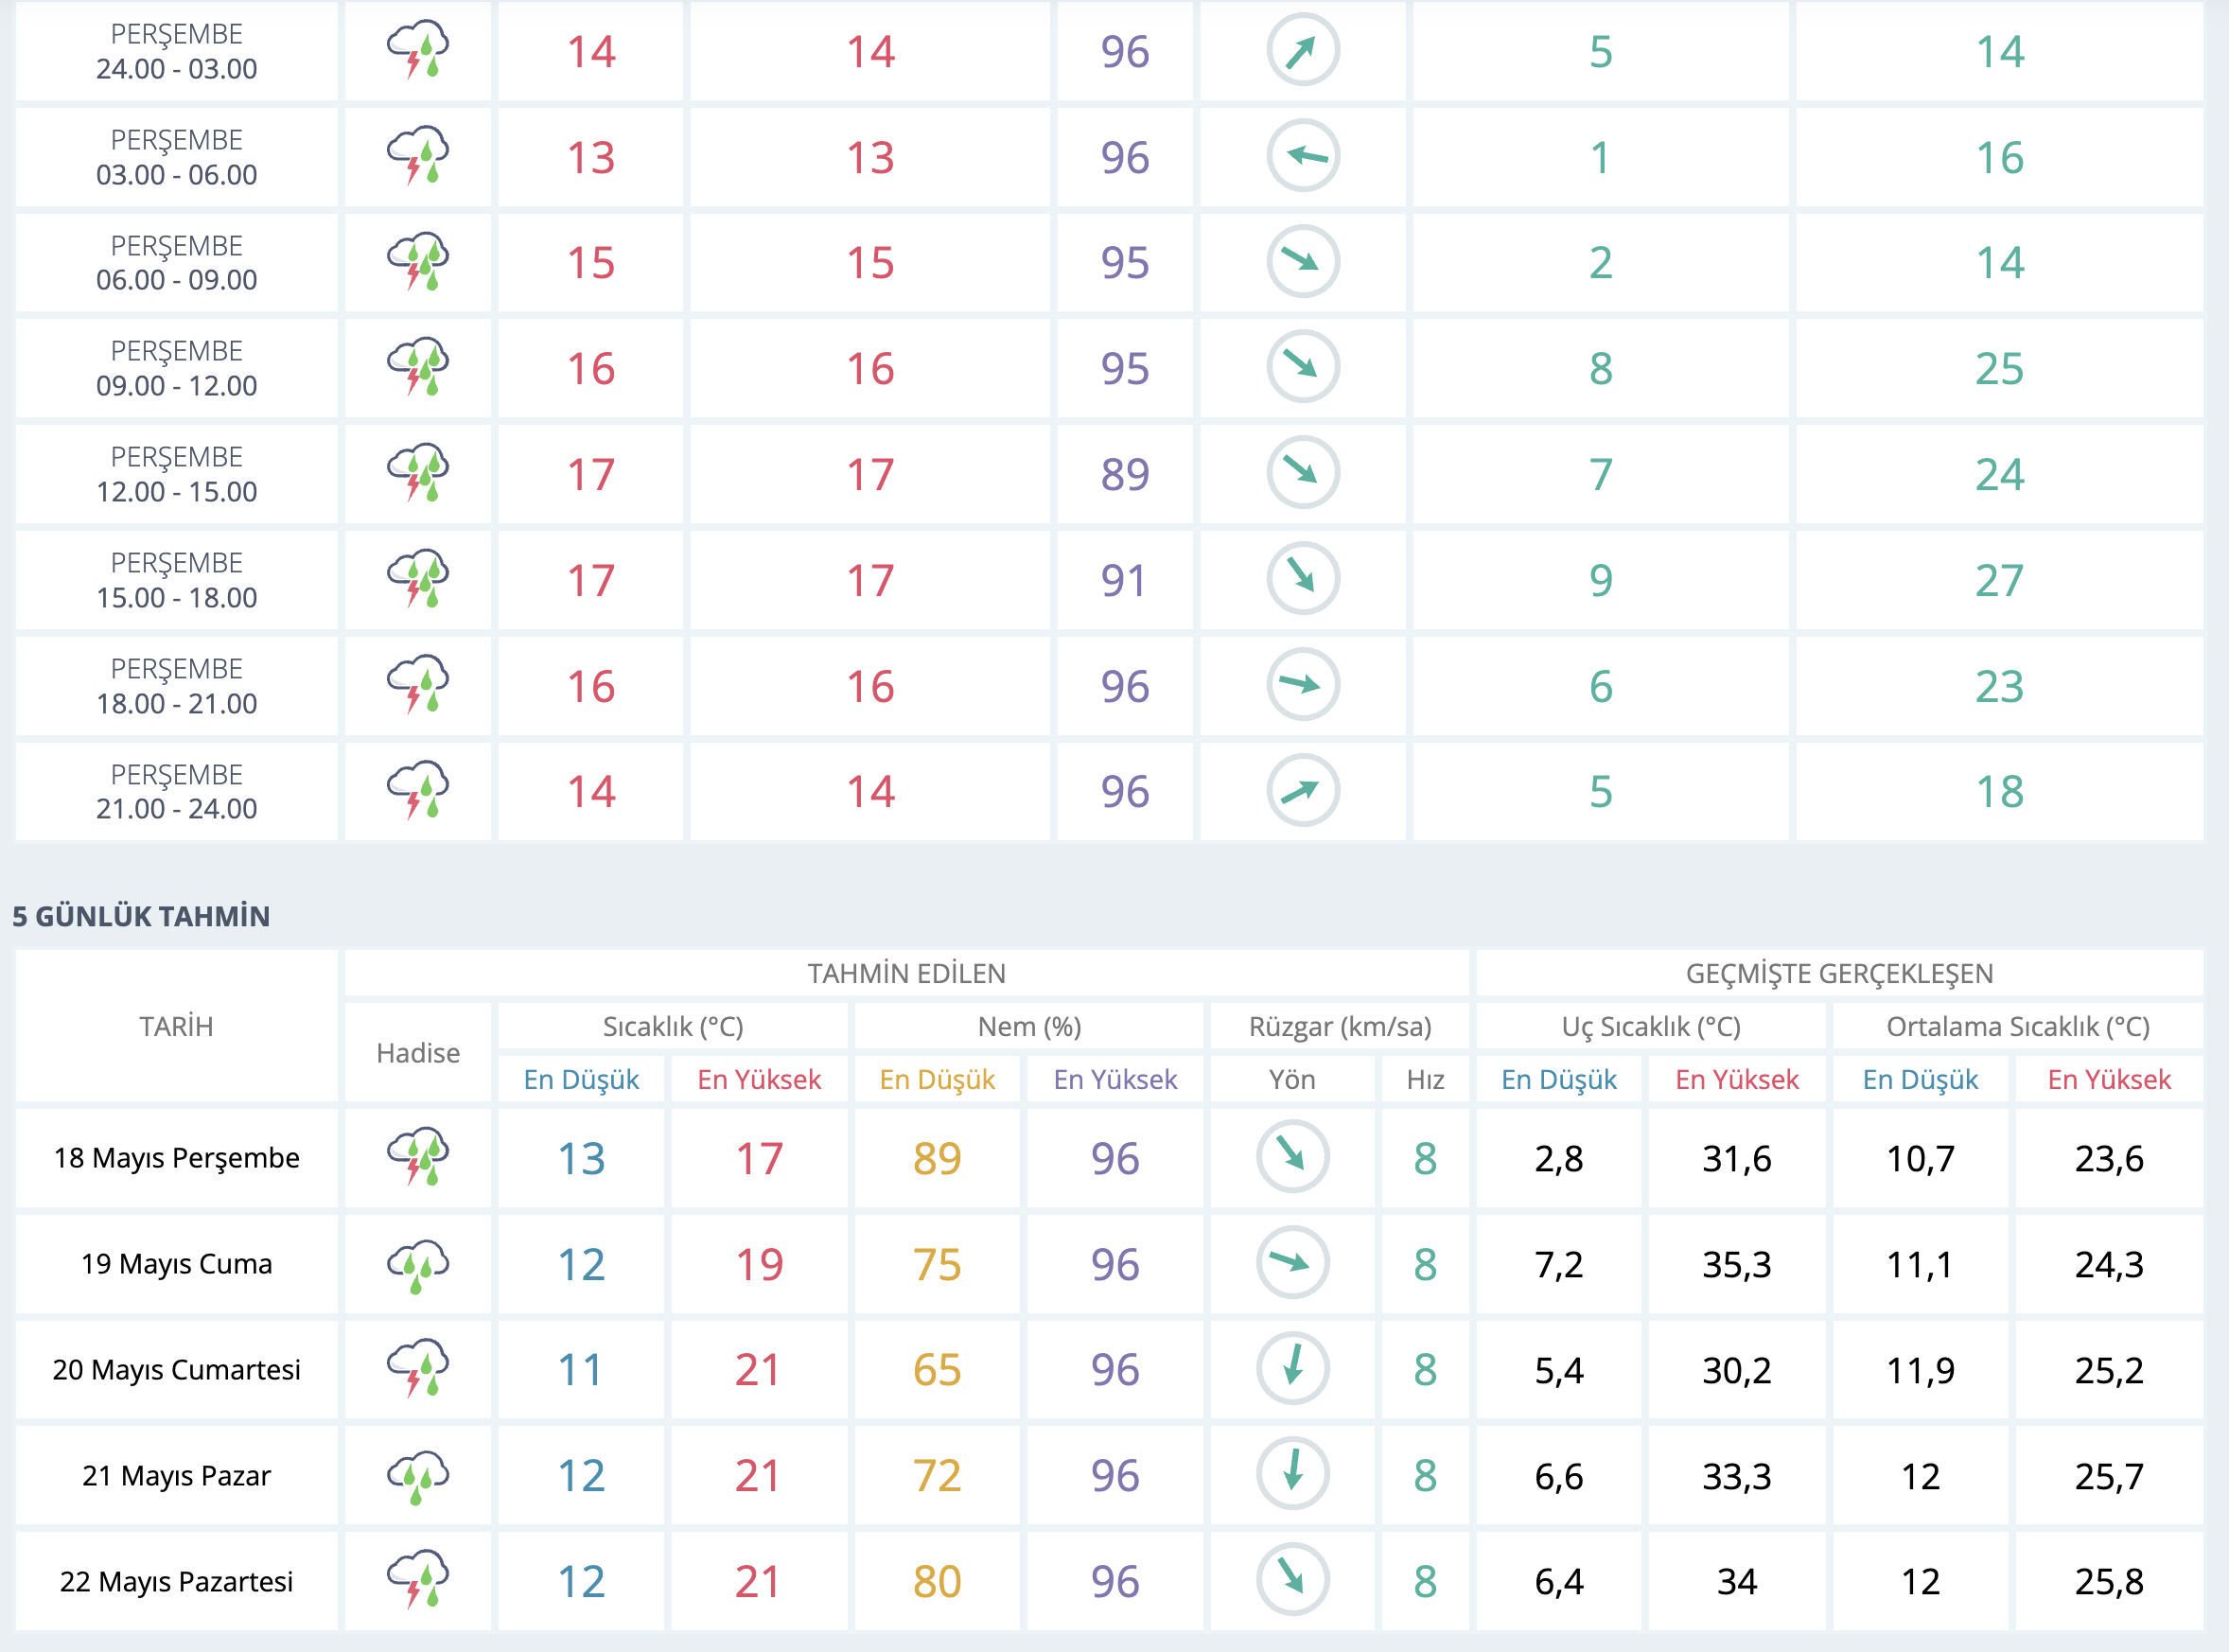Click wind arrow in Perşembe 21.00 - 24.00 row

point(1303,791)
